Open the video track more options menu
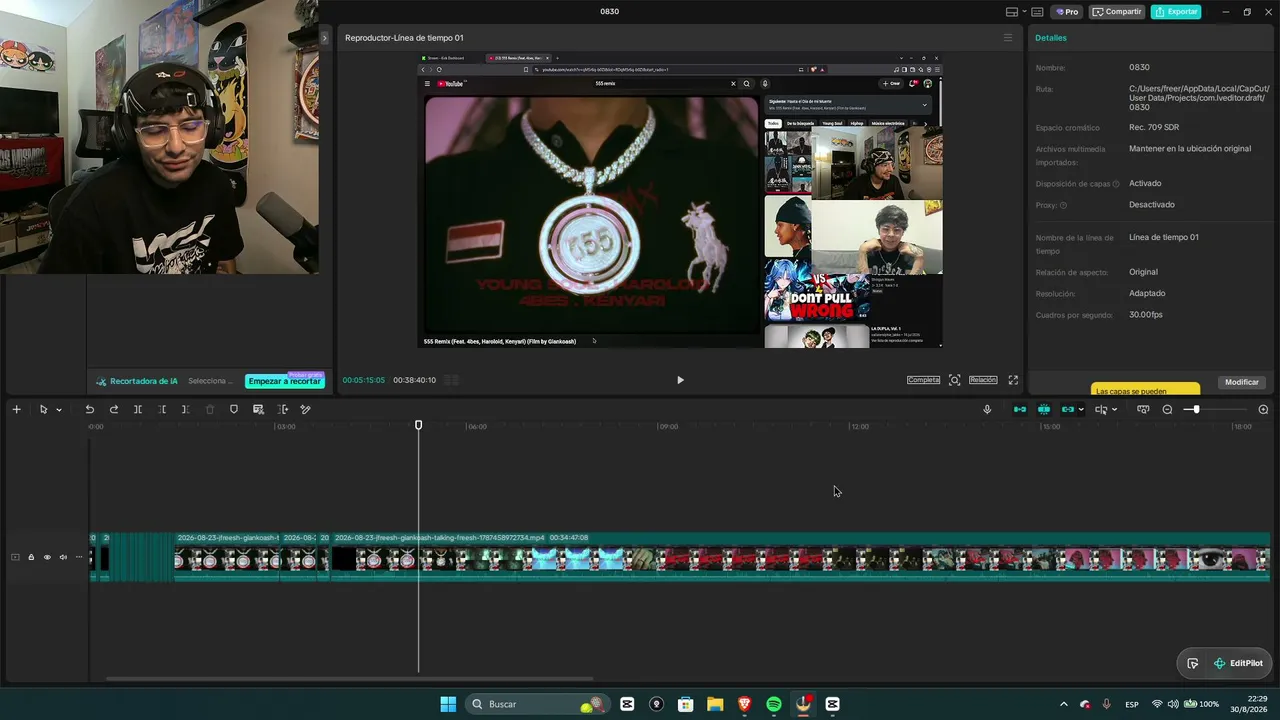Image resolution: width=1280 pixels, height=720 pixels. (x=79, y=557)
